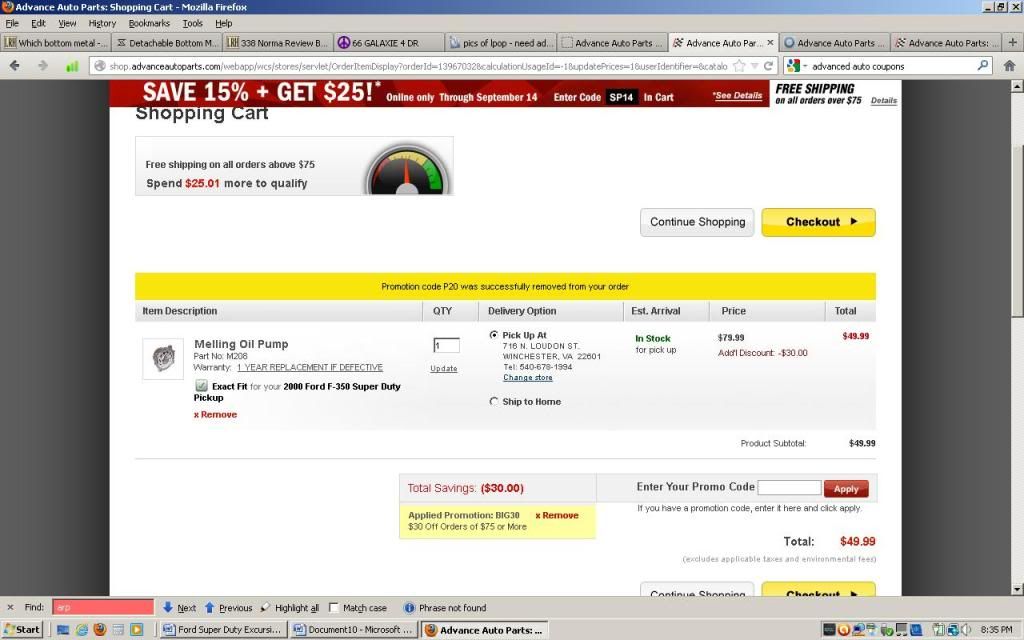This screenshot has width=1024, height=640.
Task: Click the Find text field
Action: [x=103, y=607]
